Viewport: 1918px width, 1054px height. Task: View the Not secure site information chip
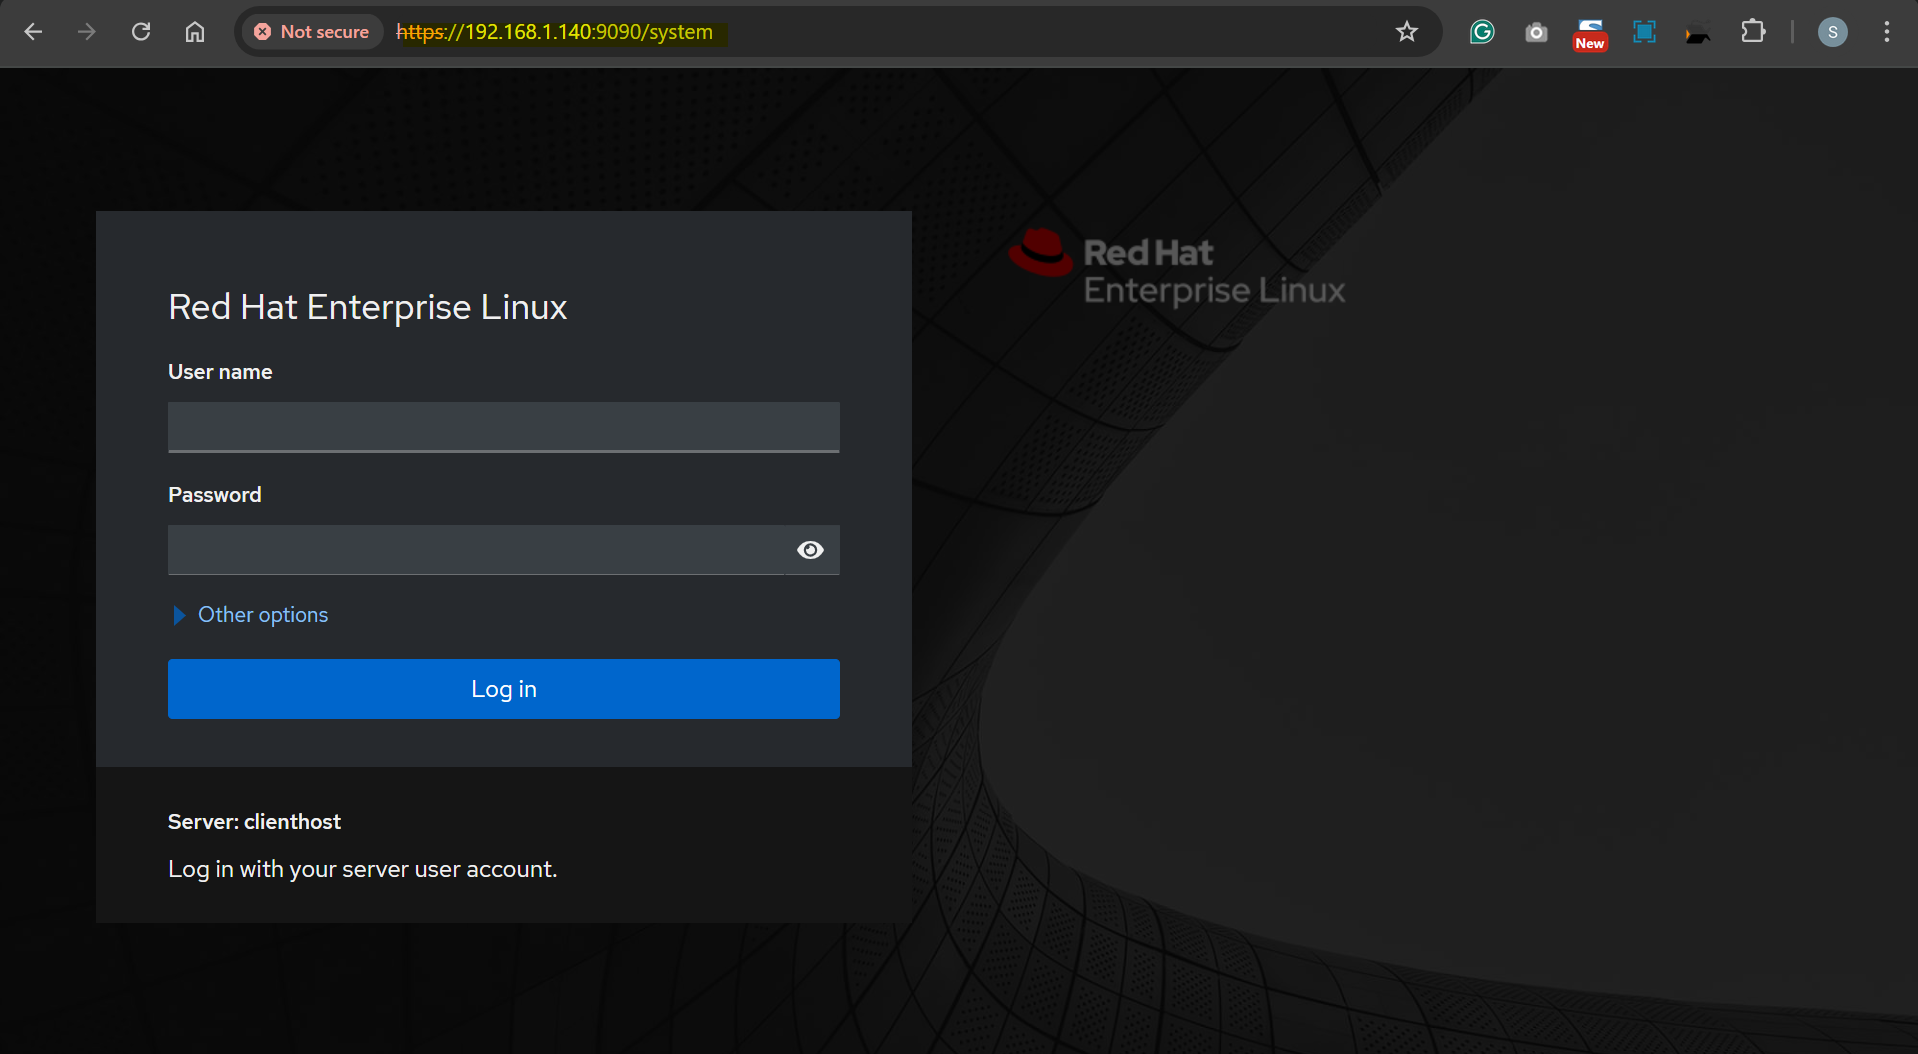pyautogui.click(x=312, y=32)
